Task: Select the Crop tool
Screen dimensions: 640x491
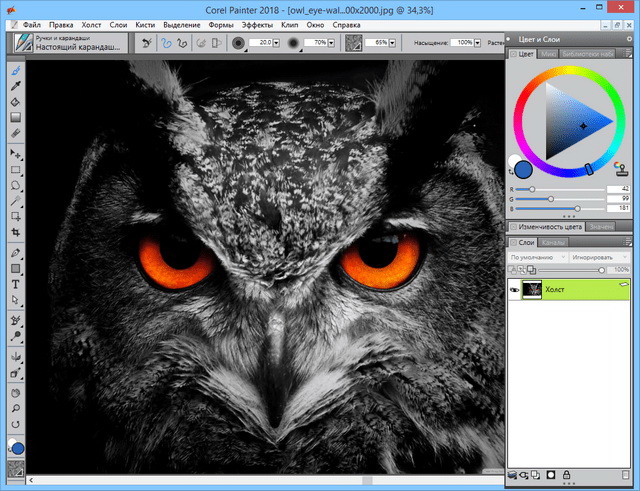Action: pos(16,231)
